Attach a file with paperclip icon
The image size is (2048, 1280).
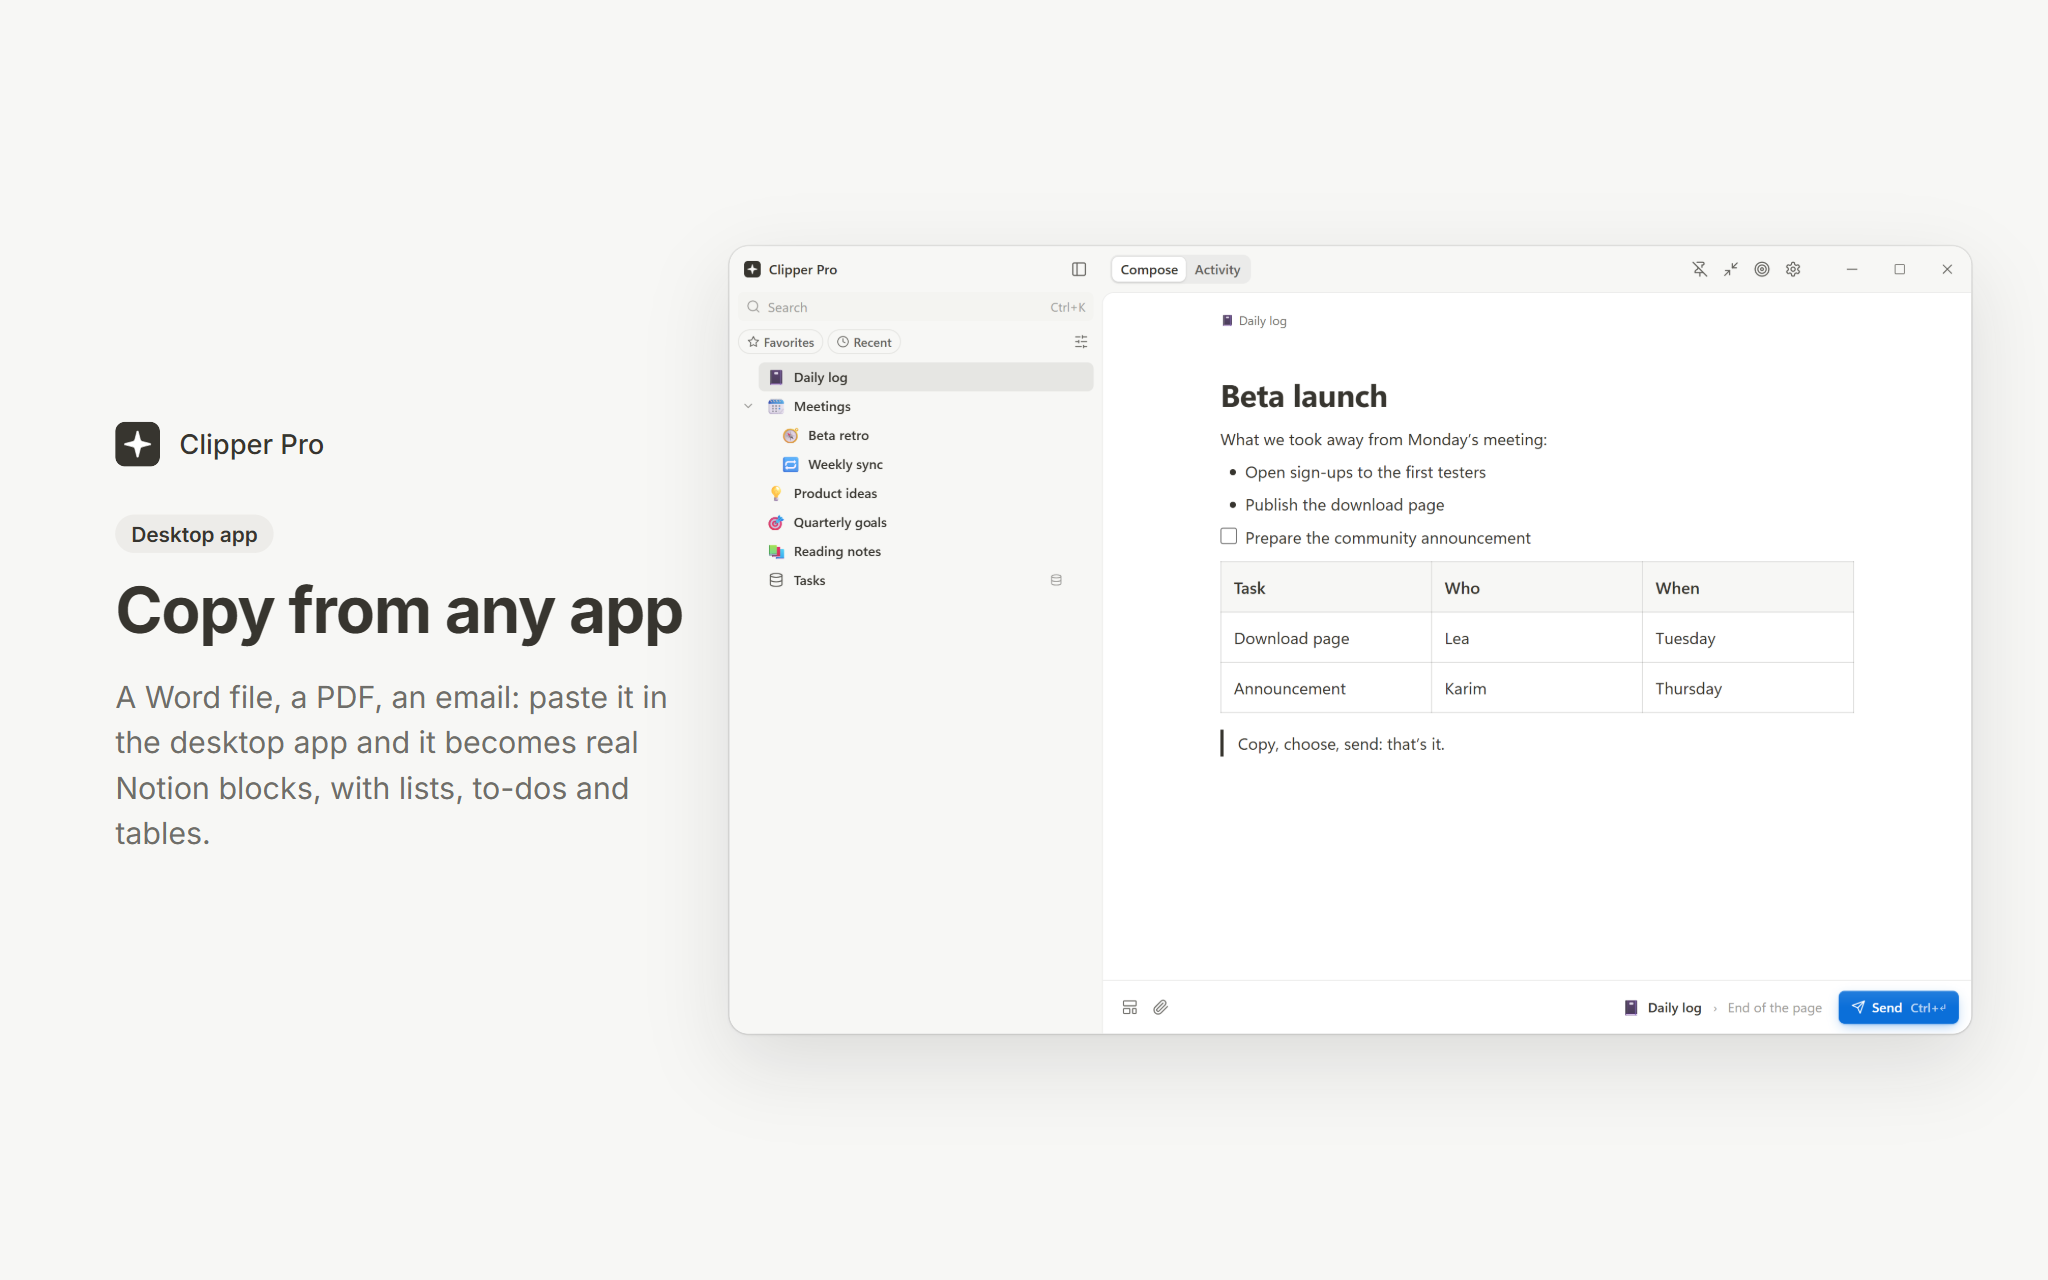[1161, 1007]
